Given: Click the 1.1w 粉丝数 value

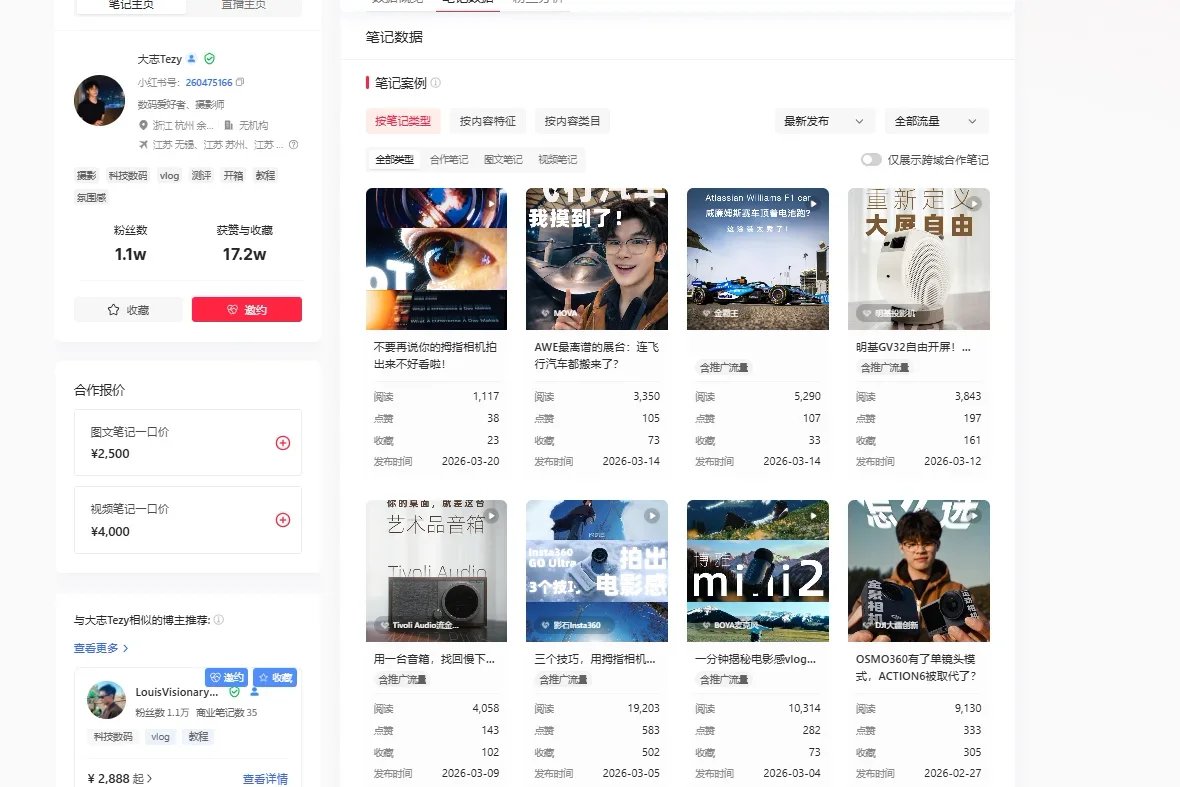Looking at the screenshot, I should 130,254.
